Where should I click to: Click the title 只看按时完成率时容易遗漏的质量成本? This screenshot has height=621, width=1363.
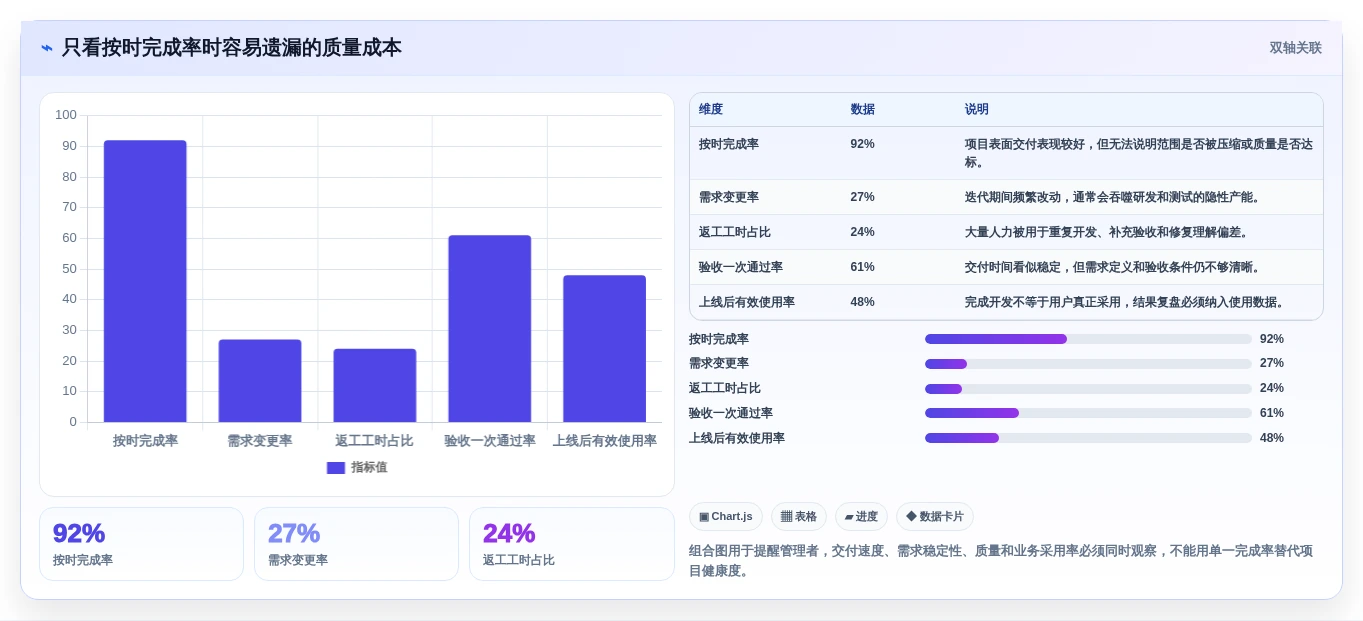(x=232, y=48)
